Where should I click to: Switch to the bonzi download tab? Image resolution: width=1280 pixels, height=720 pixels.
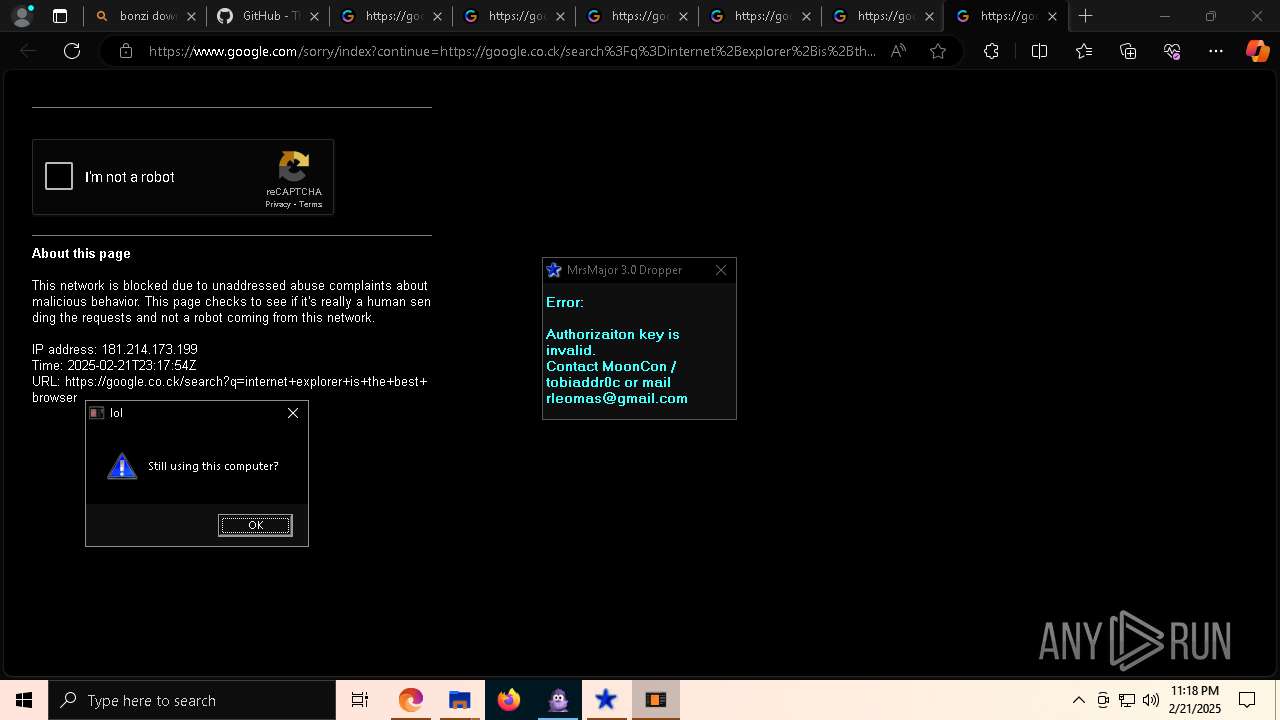click(146, 16)
